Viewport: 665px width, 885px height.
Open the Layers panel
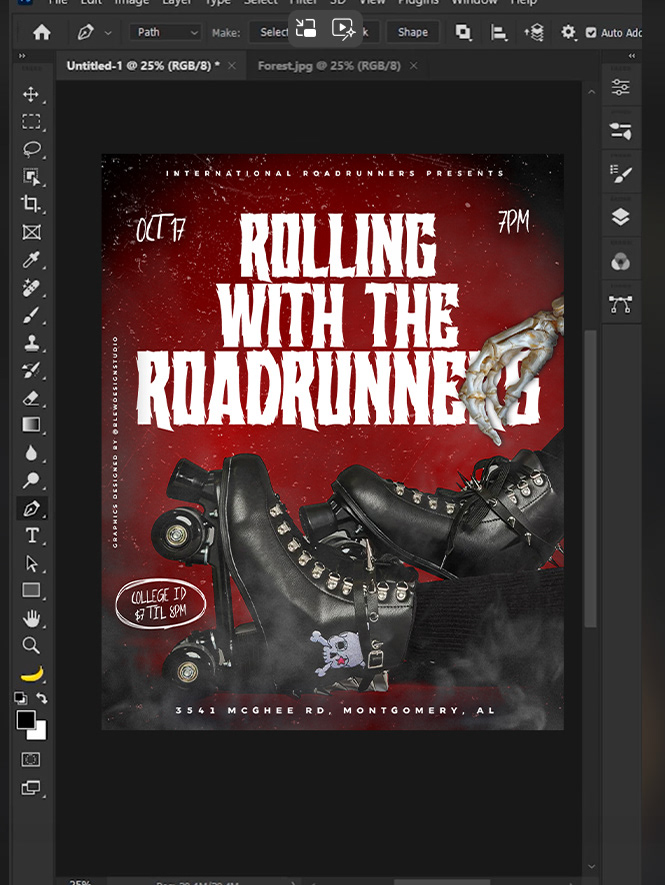point(620,217)
